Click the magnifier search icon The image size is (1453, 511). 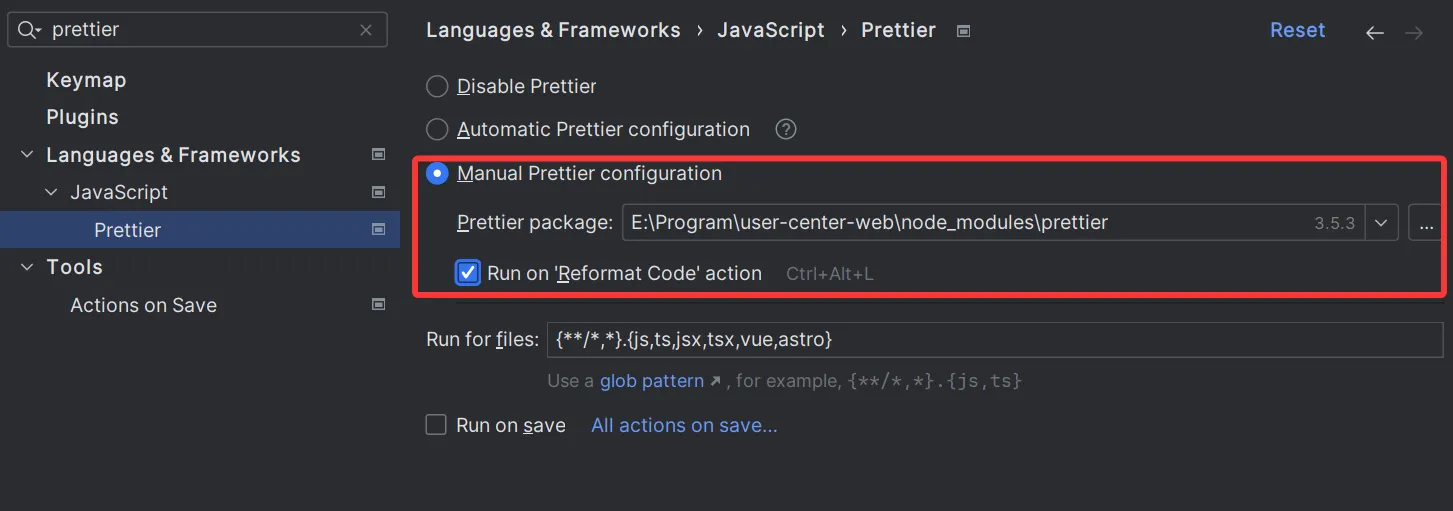pos(28,30)
